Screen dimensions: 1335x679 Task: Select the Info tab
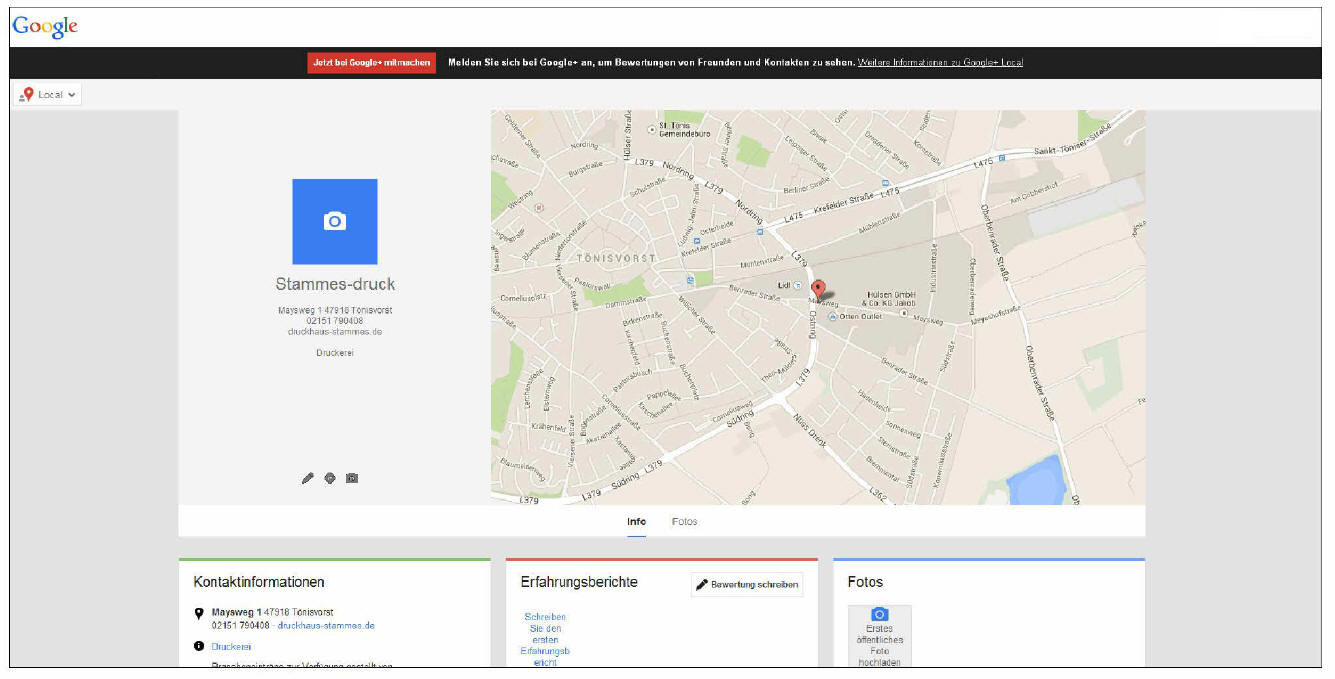636,522
